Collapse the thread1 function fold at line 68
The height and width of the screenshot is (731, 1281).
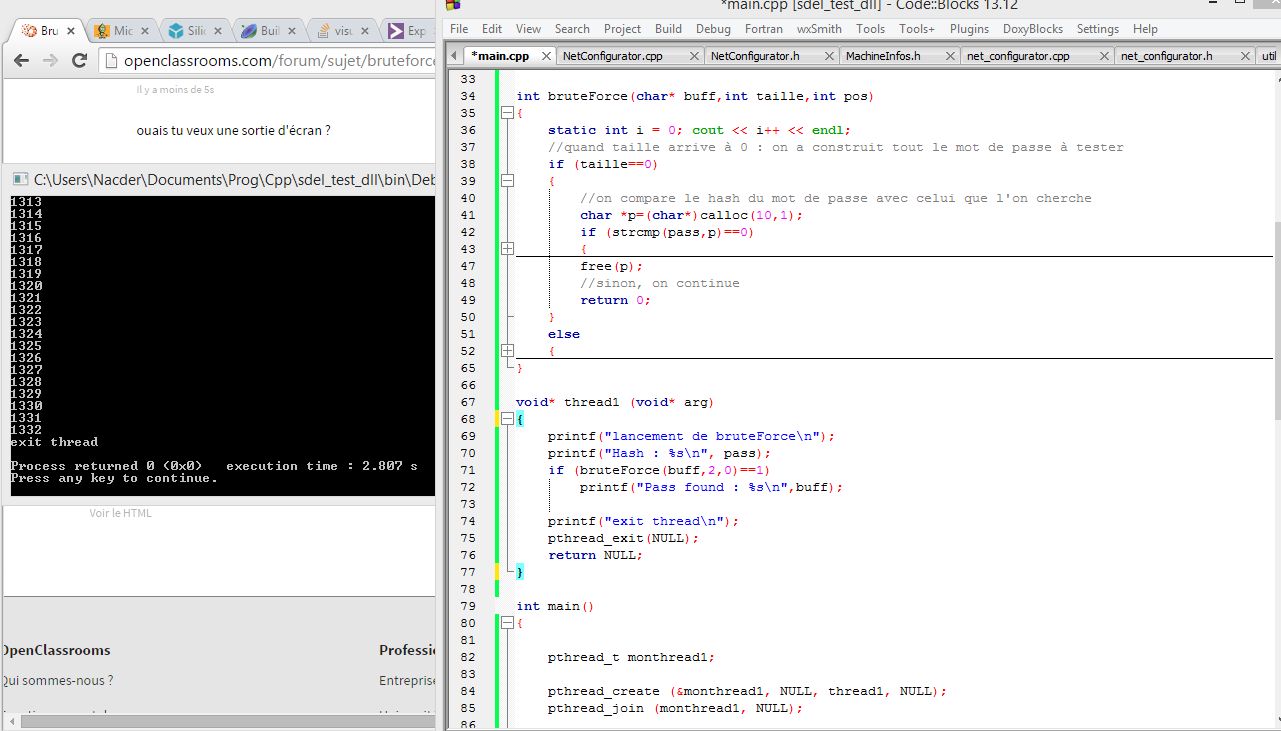(507, 419)
